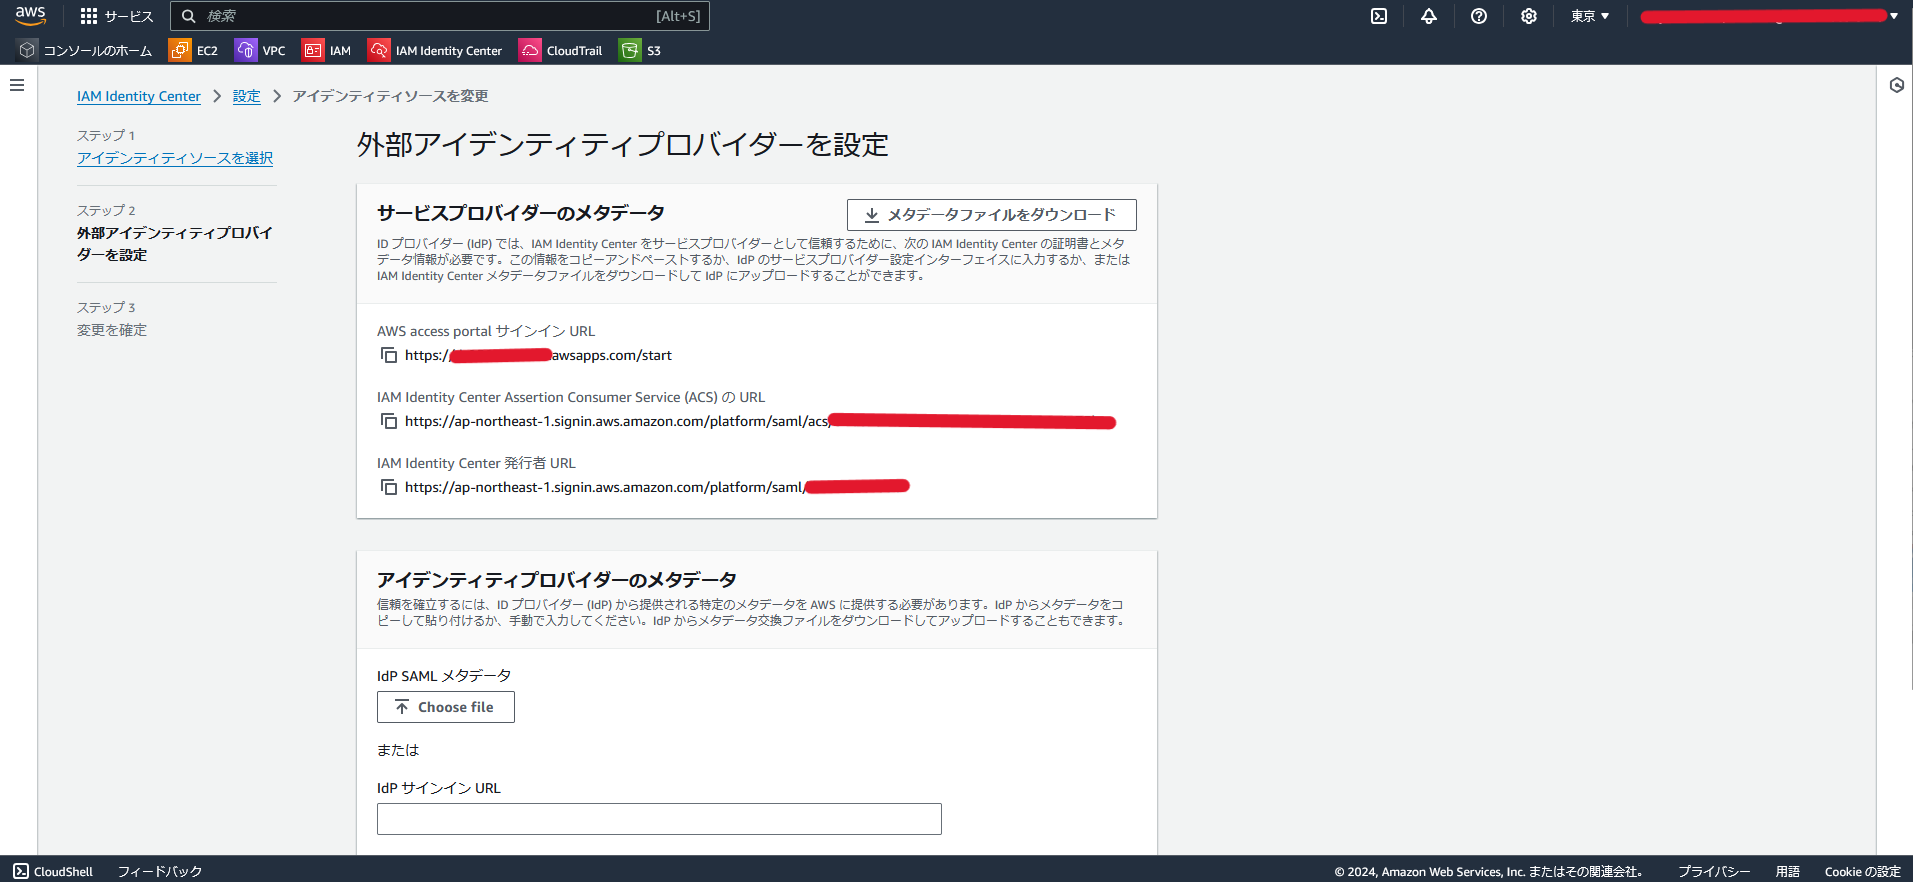Open settings gear icon in header
Viewport: 1913px width, 882px height.
coord(1529,16)
